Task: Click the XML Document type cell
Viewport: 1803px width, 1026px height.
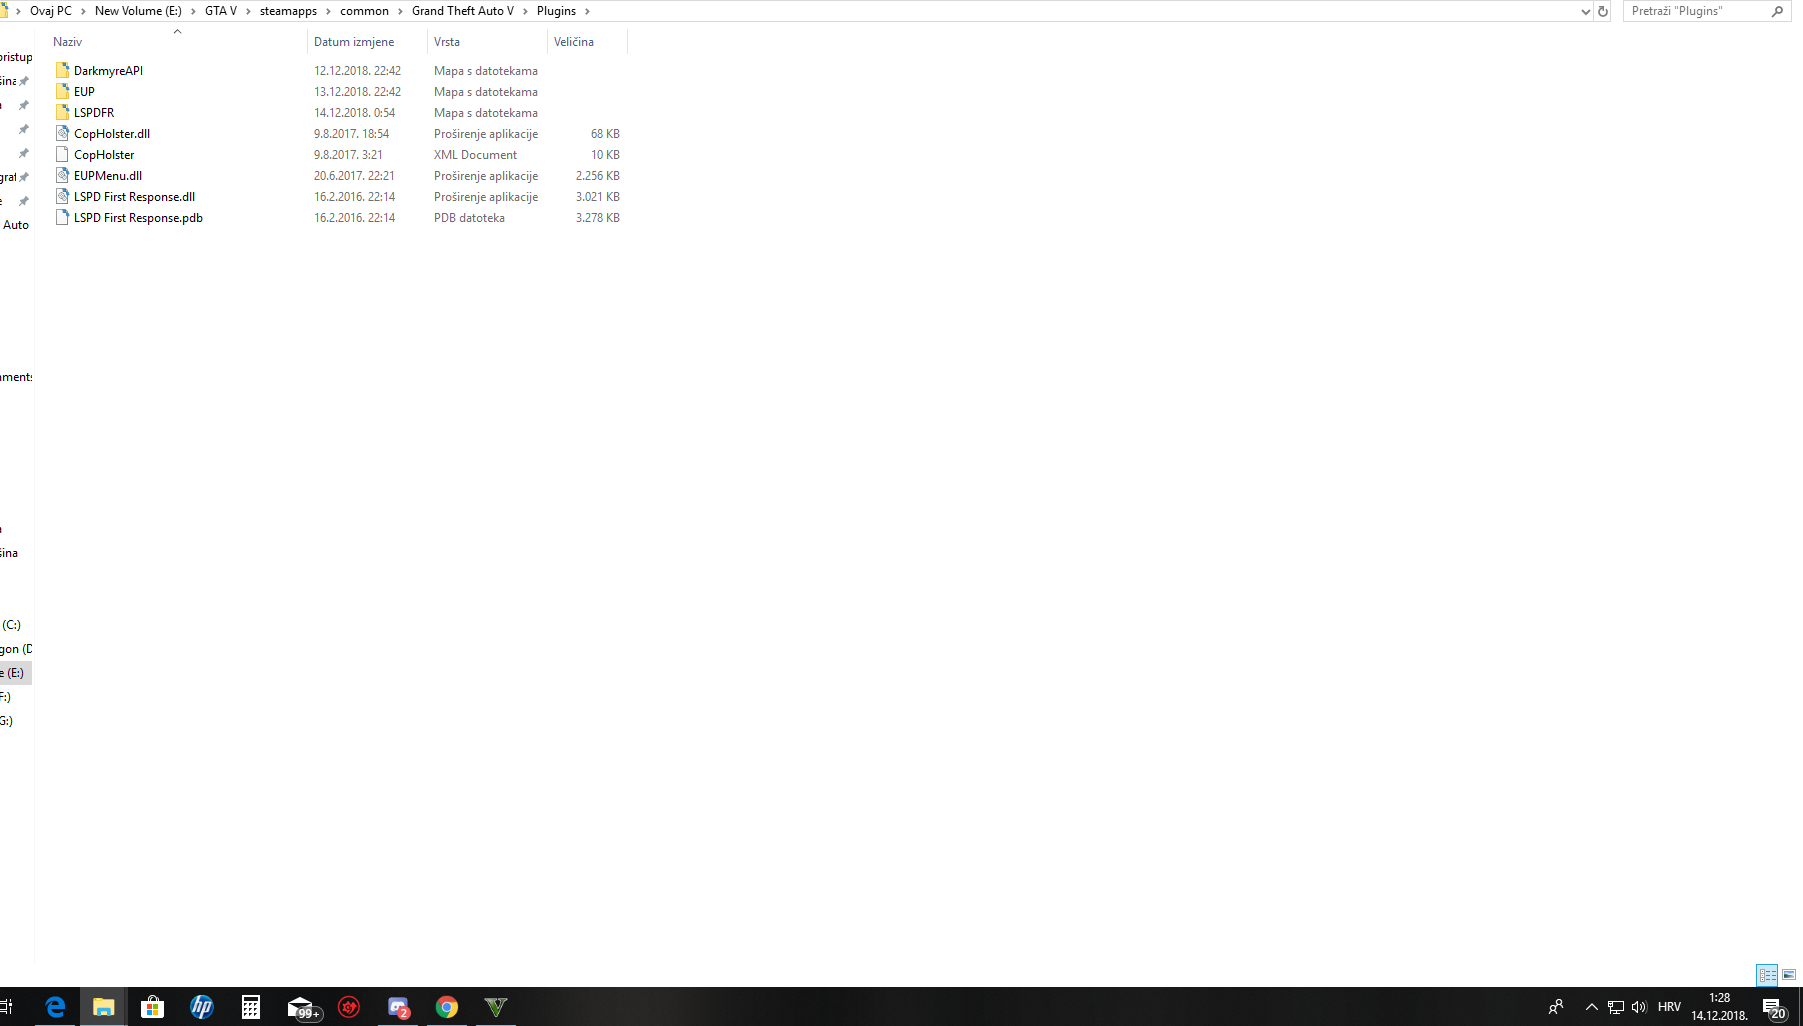Action: click(x=475, y=155)
